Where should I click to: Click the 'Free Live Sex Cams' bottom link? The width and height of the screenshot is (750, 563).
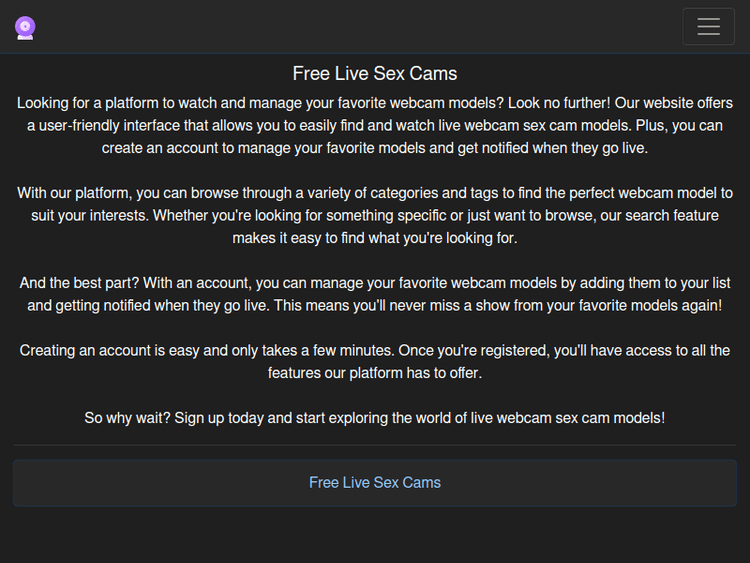click(x=375, y=483)
